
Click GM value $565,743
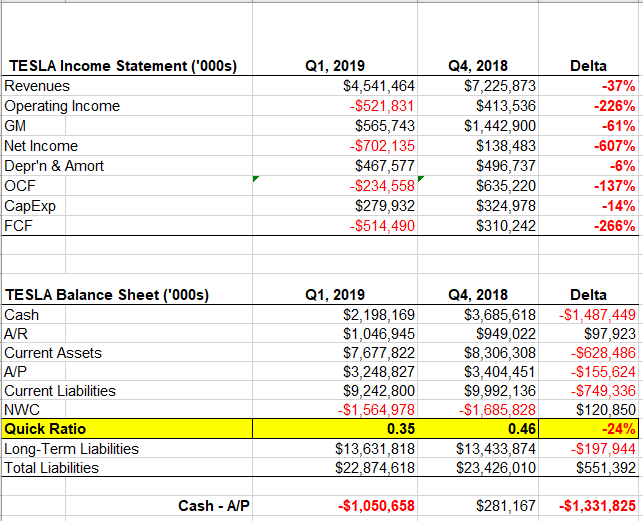(385, 126)
